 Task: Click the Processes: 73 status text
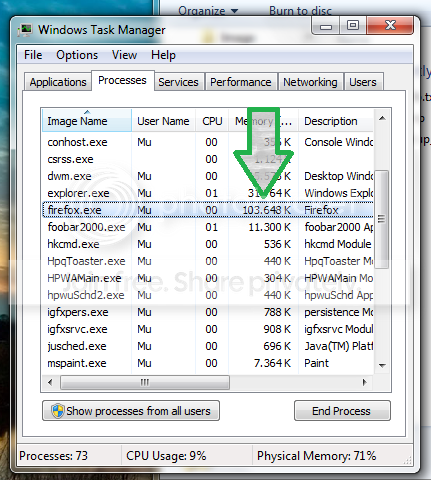click(53, 456)
